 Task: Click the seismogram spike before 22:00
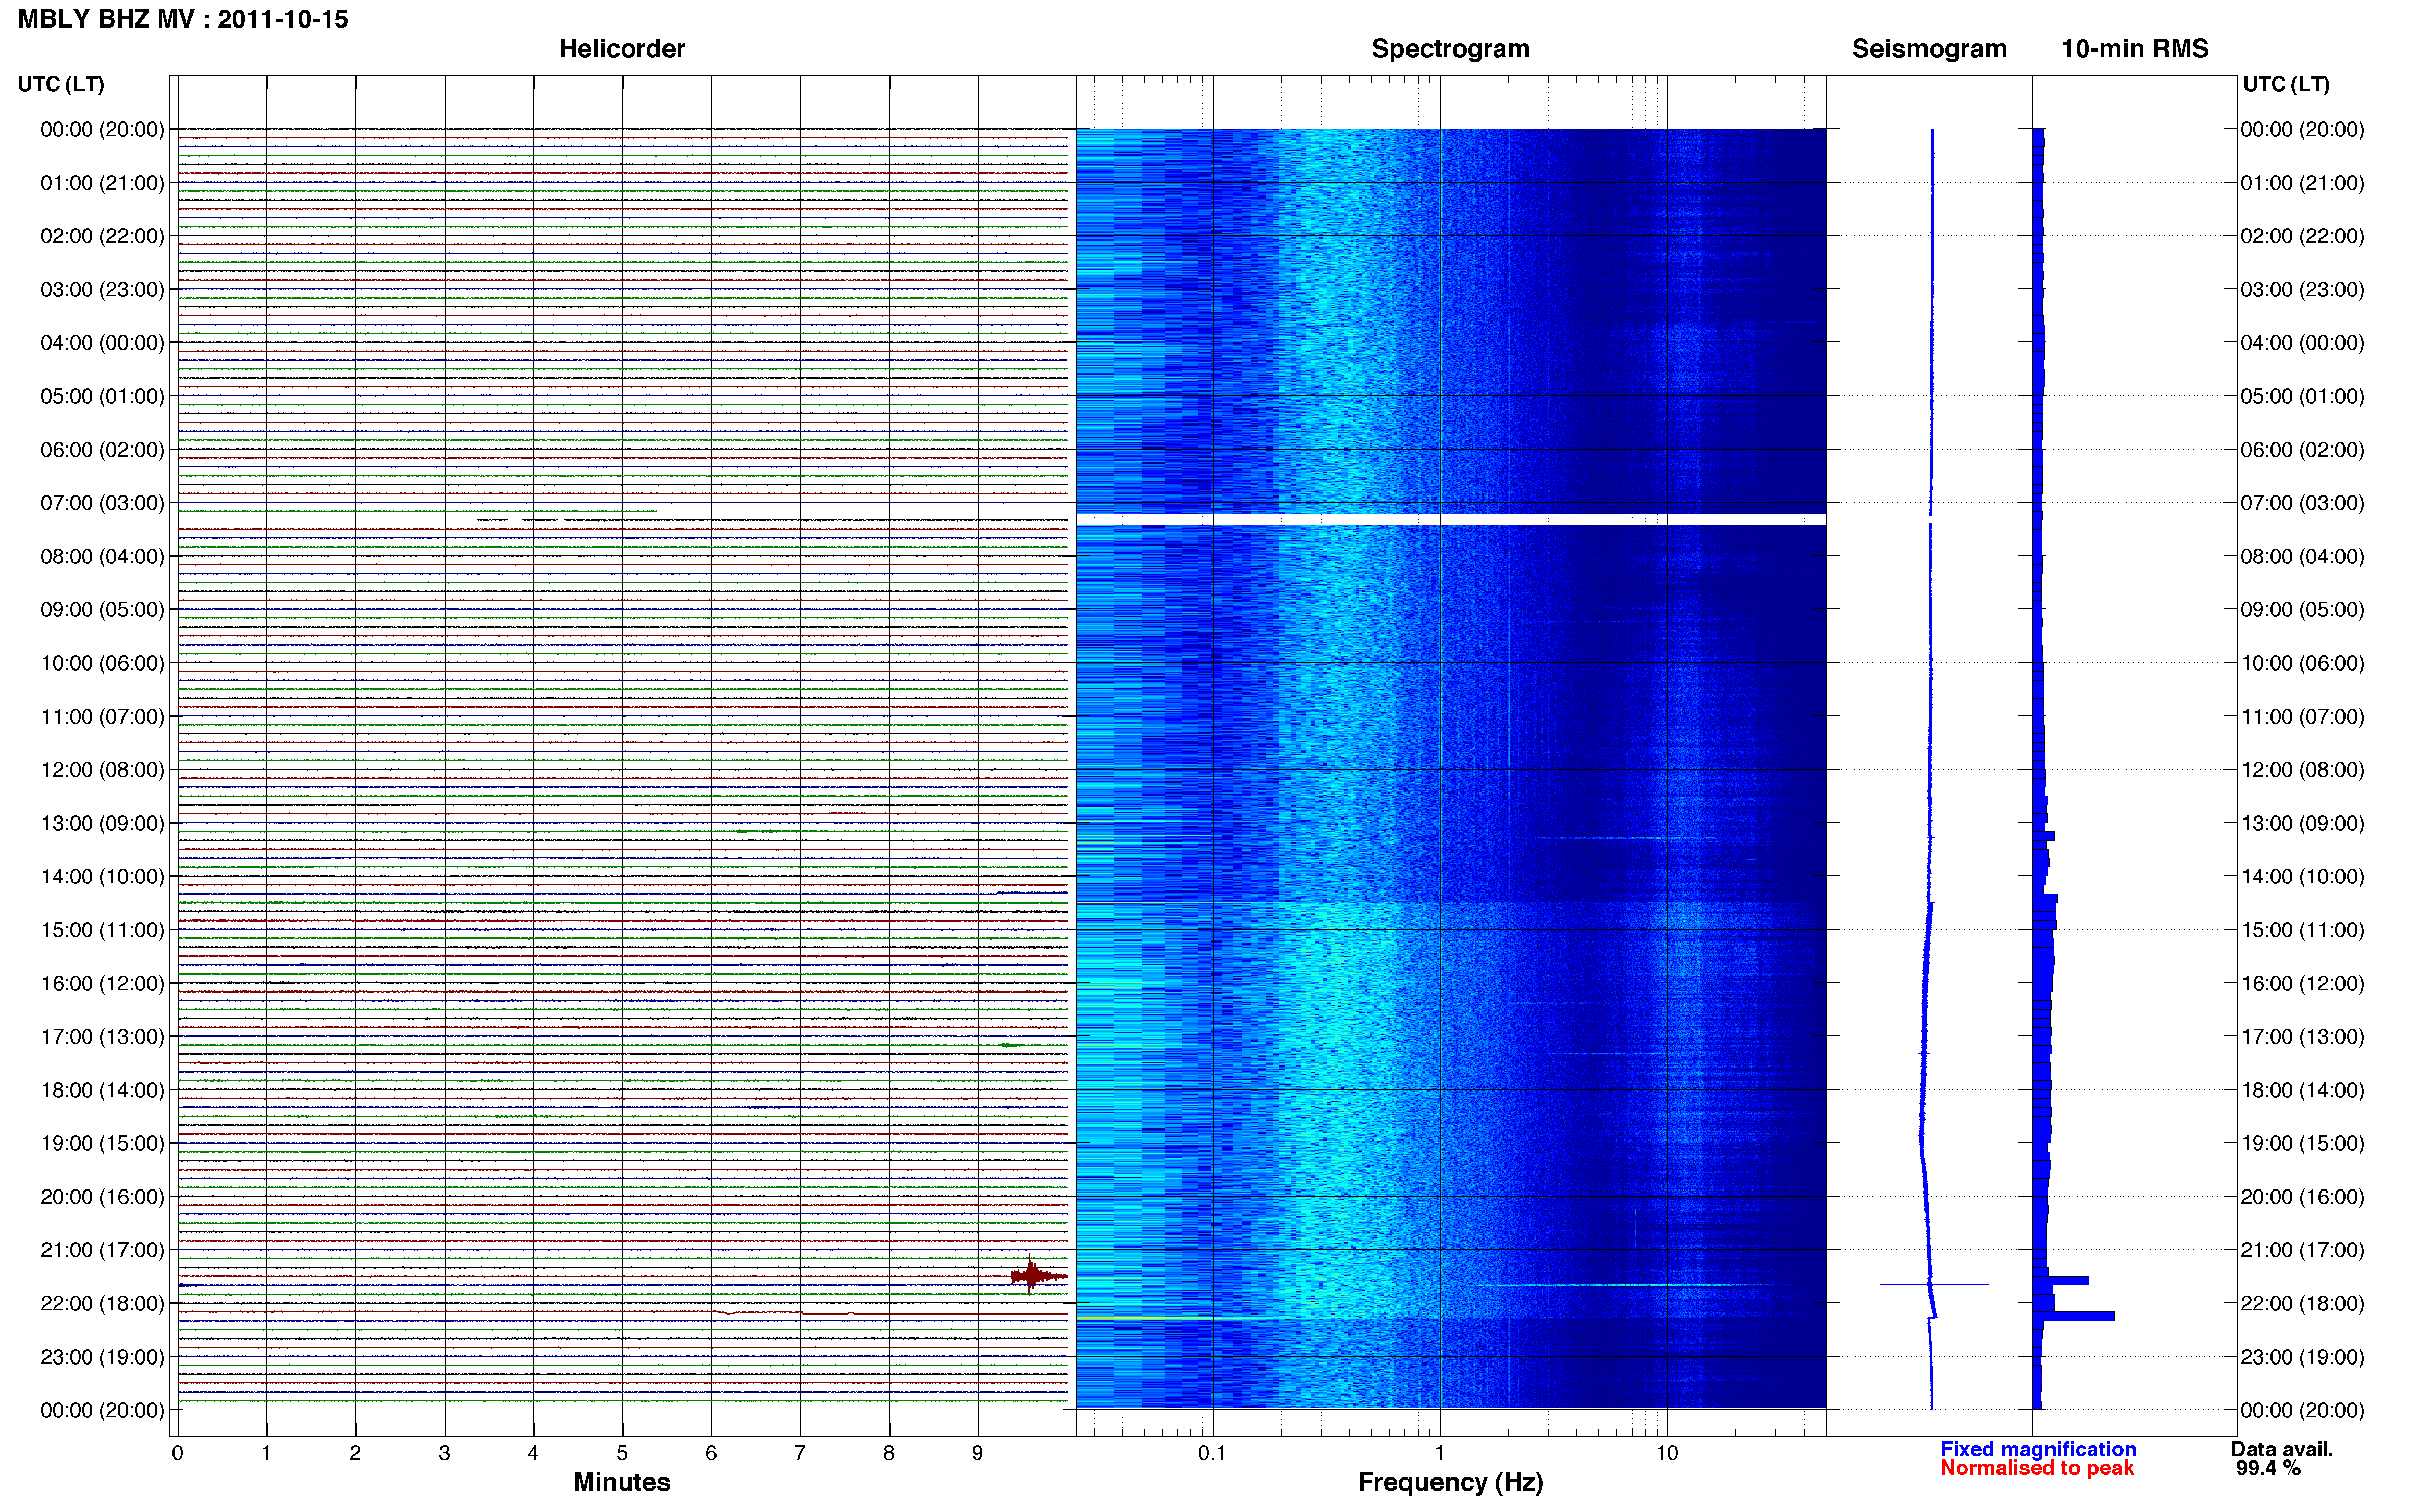coord(1933,1284)
